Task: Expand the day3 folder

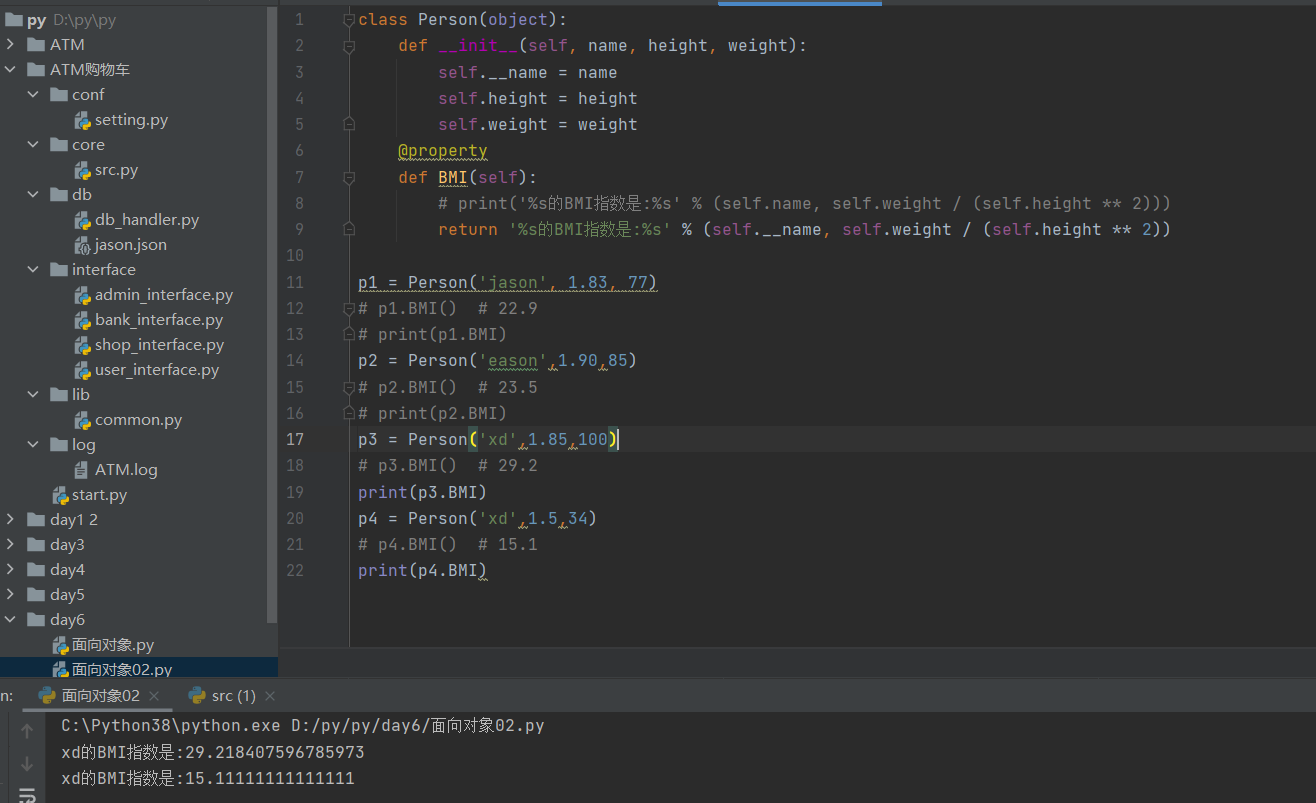Action: point(10,545)
